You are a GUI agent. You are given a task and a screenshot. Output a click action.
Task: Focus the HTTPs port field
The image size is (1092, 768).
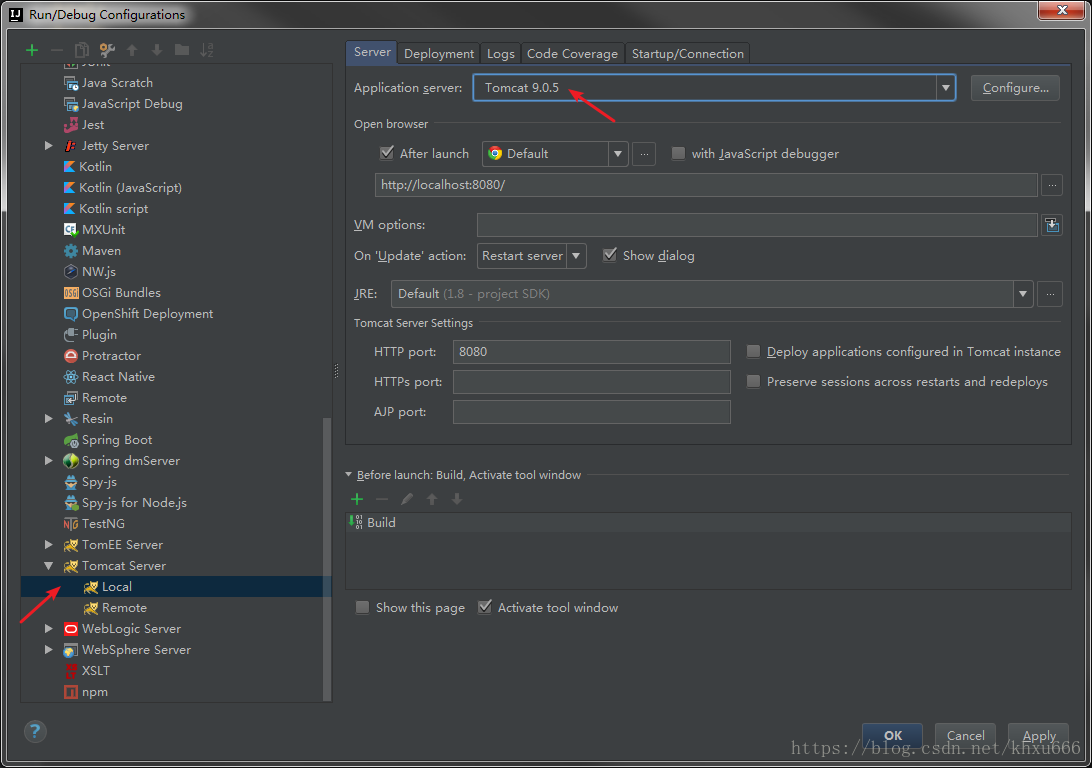pyautogui.click(x=591, y=382)
